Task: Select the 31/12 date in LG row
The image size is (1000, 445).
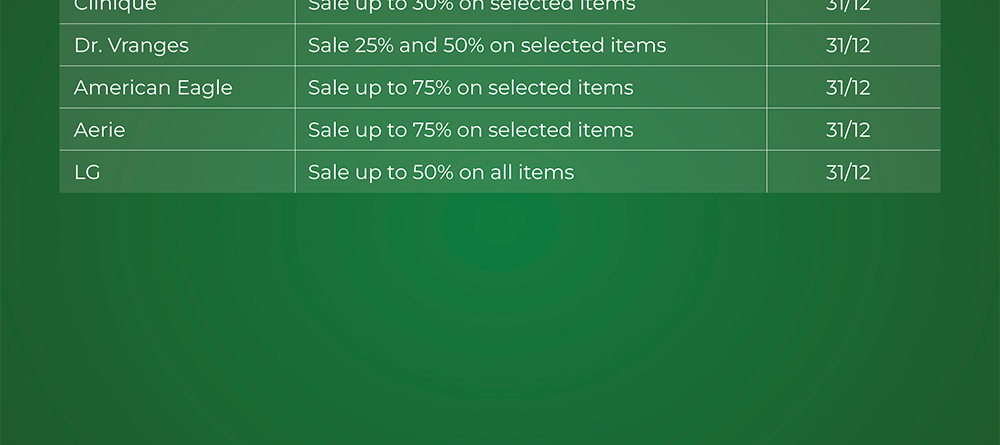Action: (x=848, y=172)
